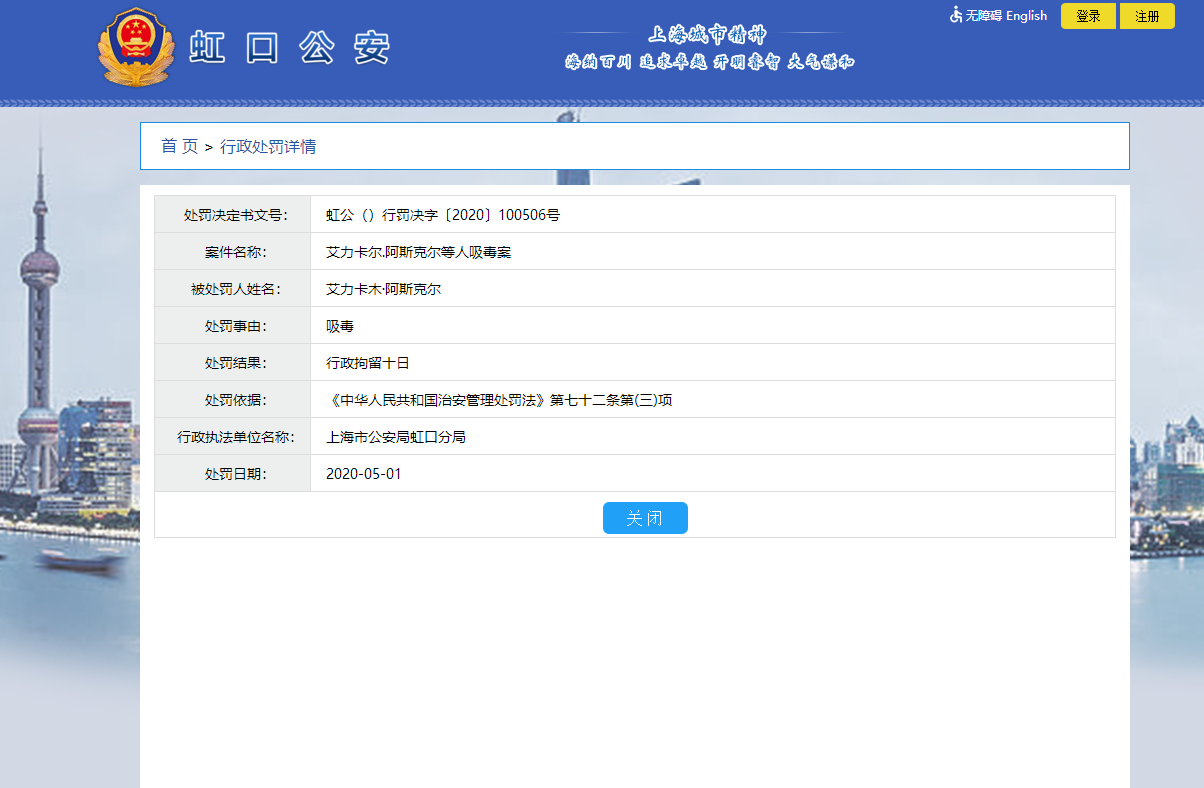Viewport: 1204px width, 788px height.
Task: Click the police emblem logo
Action: [x=137, y=48]
